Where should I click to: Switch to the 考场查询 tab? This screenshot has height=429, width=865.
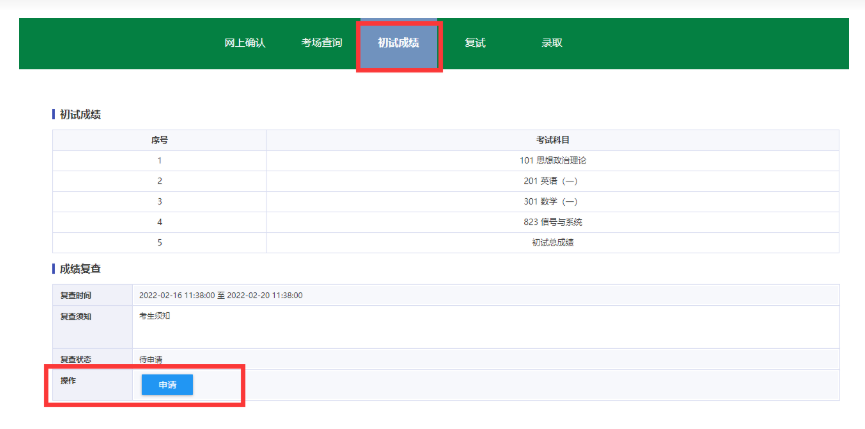[x=322, y=43]
